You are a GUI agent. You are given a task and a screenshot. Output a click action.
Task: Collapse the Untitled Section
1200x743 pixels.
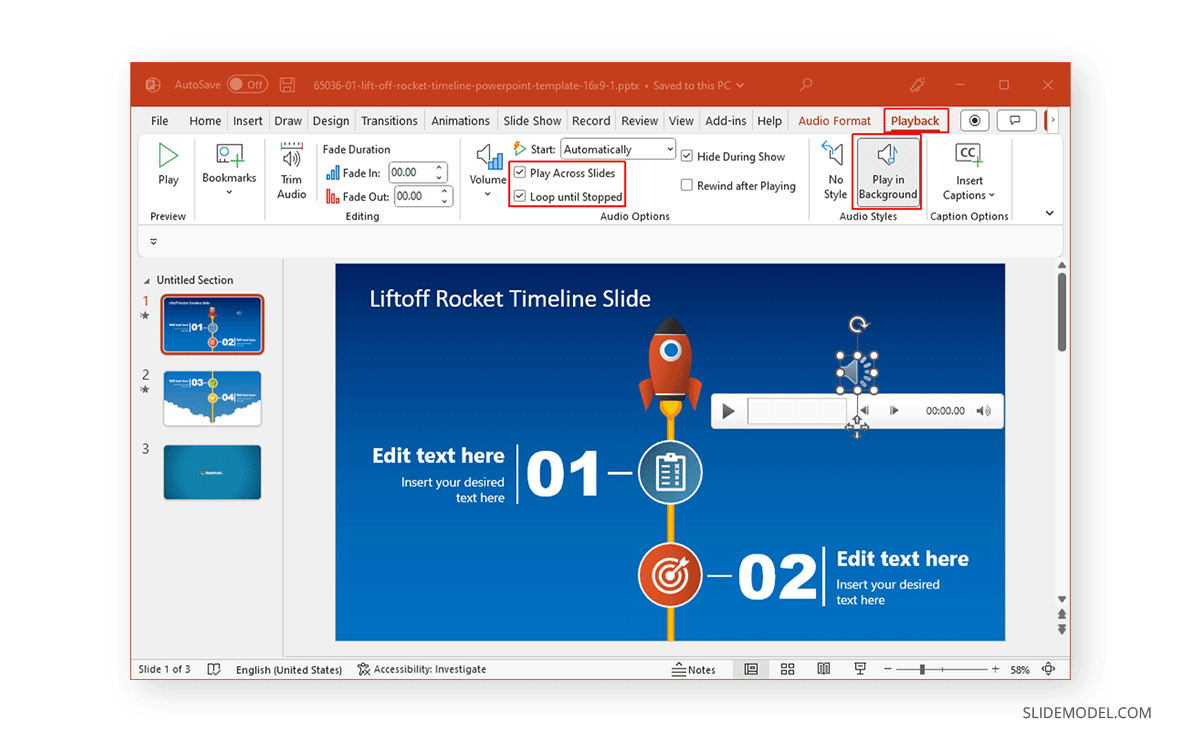click(x=146, y=280)
